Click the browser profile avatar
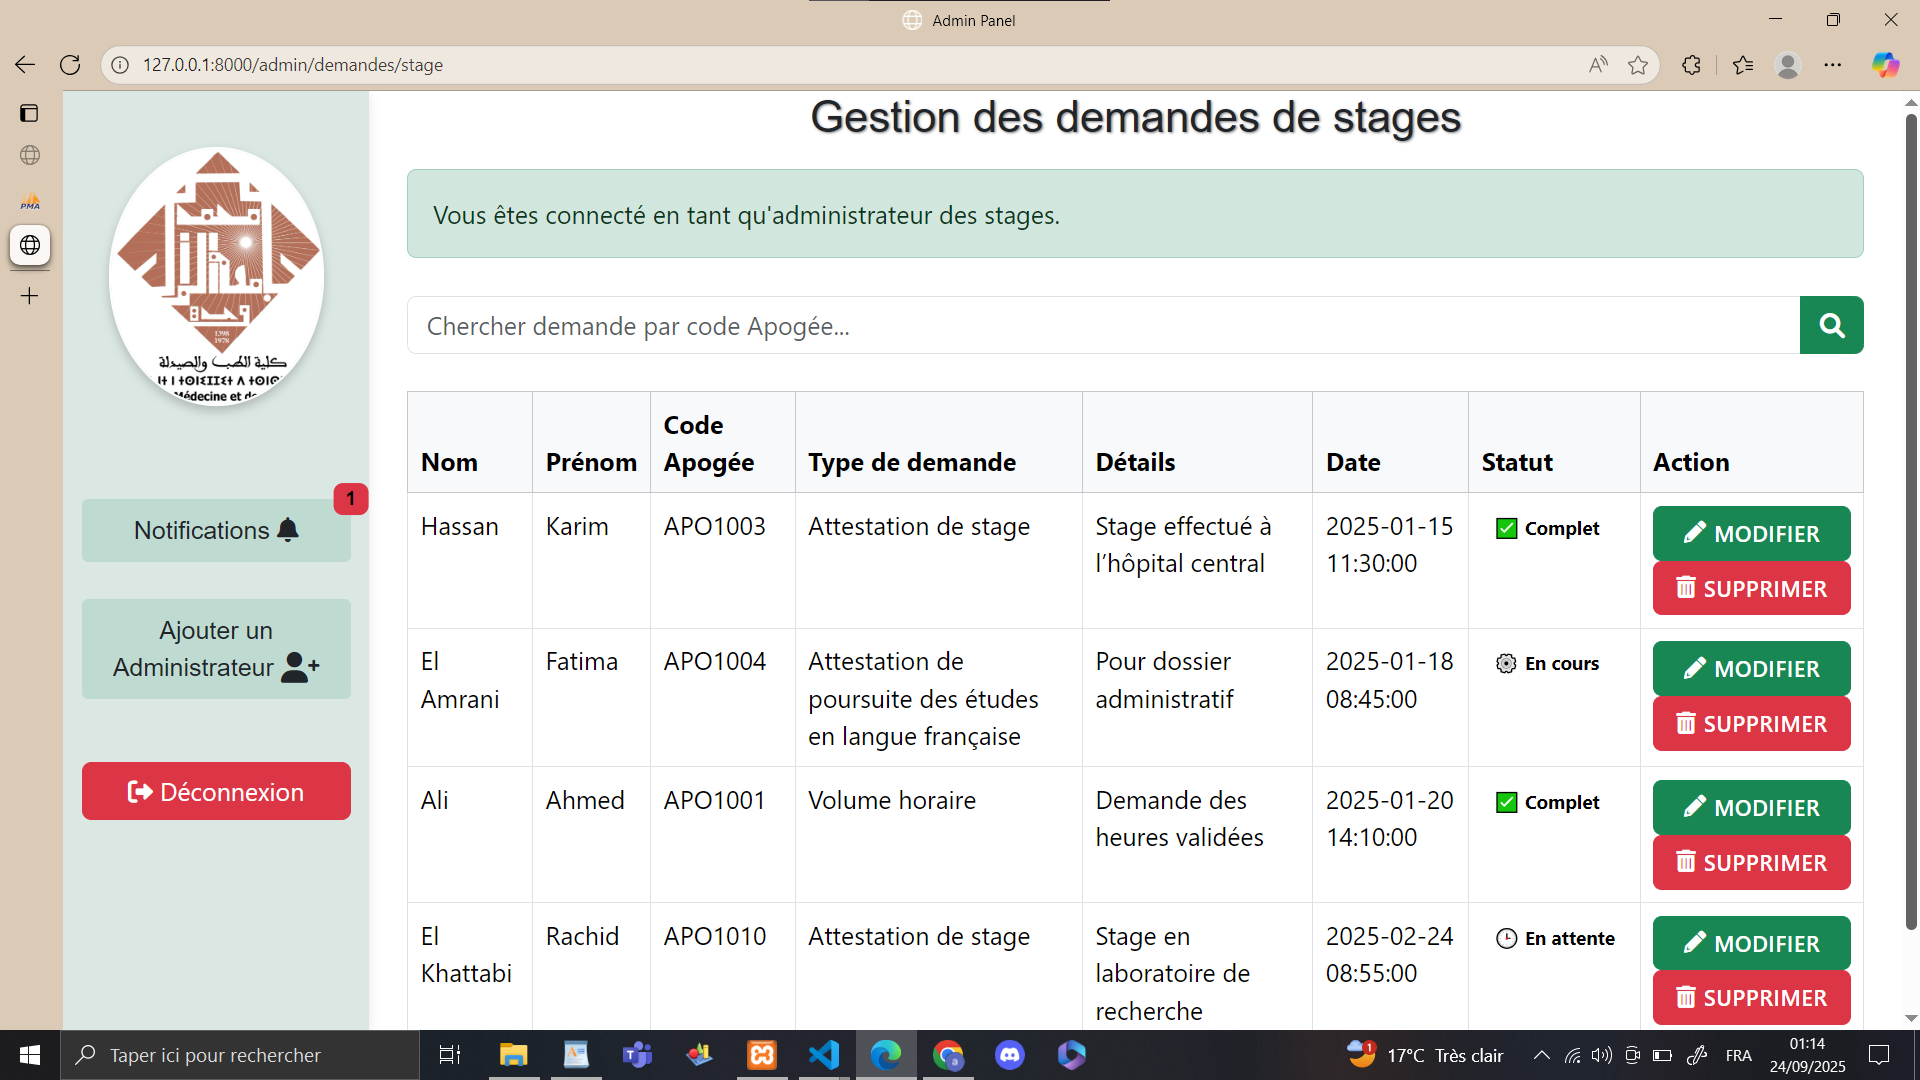This screenshot has width=1920, height=1080. coord(1788,65)
